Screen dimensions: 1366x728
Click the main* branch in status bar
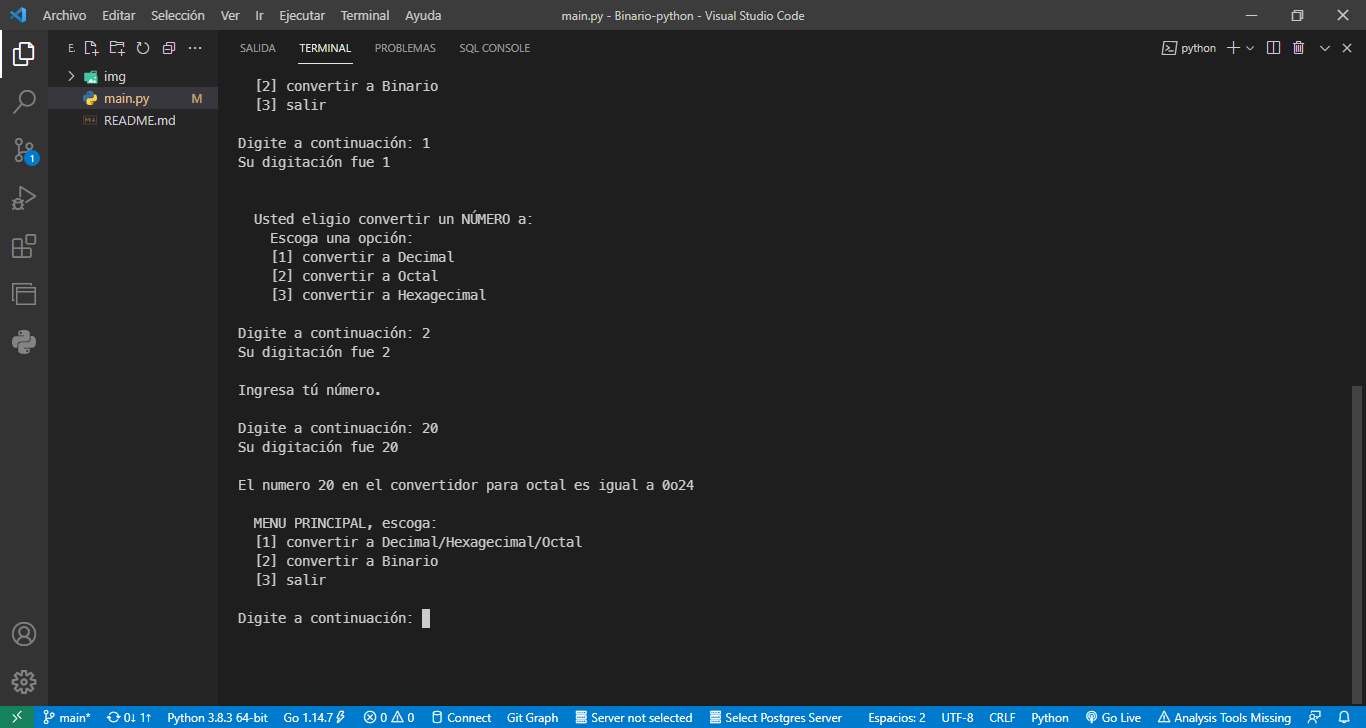pyautogui.click(x=67, y=717)
